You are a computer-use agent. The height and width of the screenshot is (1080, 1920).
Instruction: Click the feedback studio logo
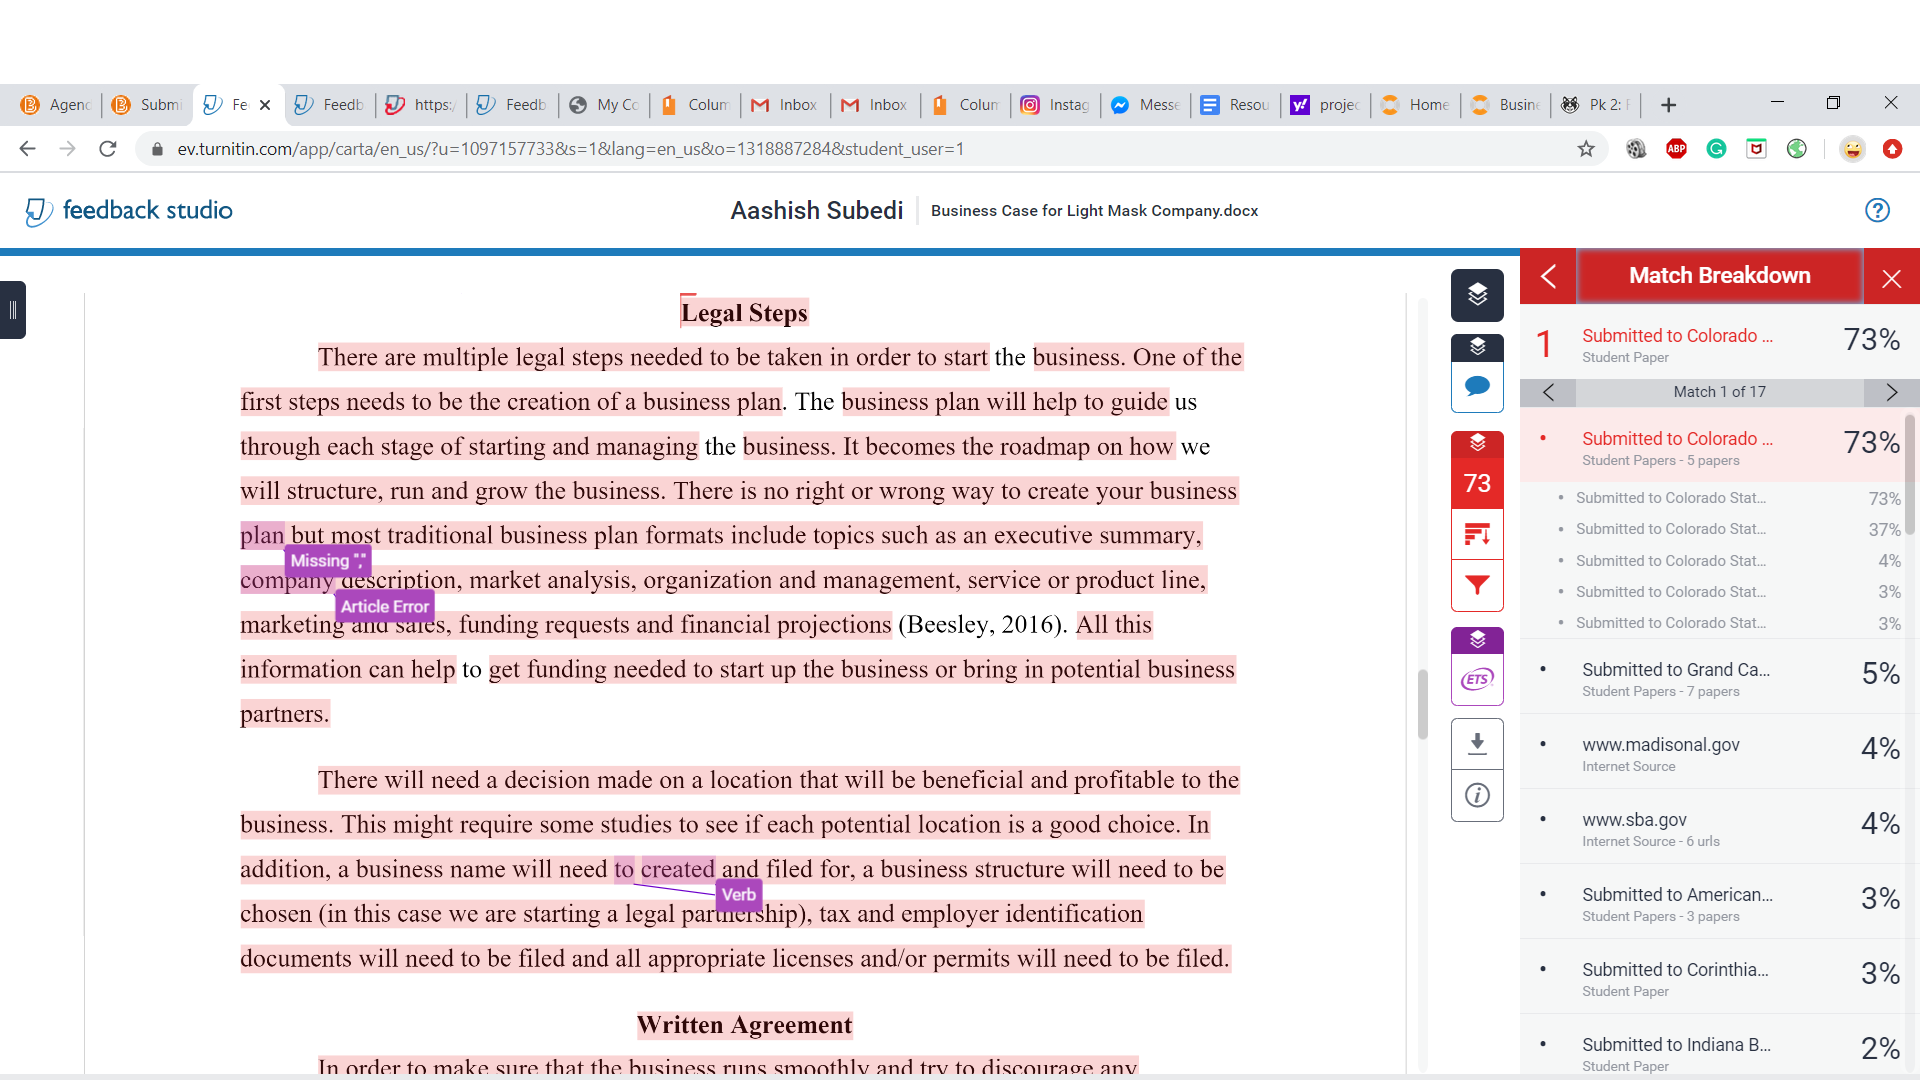pyautogui.click(x=128, y=210)
